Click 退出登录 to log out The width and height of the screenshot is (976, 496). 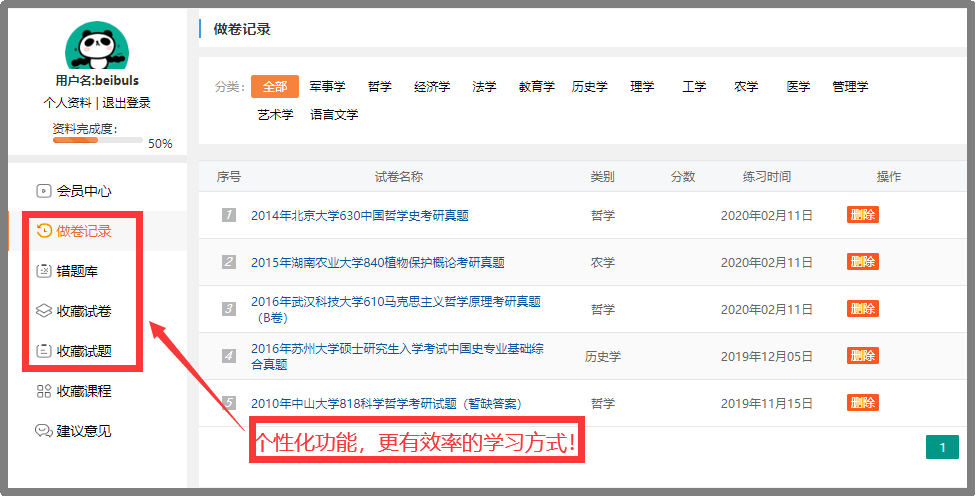(126, 103)
